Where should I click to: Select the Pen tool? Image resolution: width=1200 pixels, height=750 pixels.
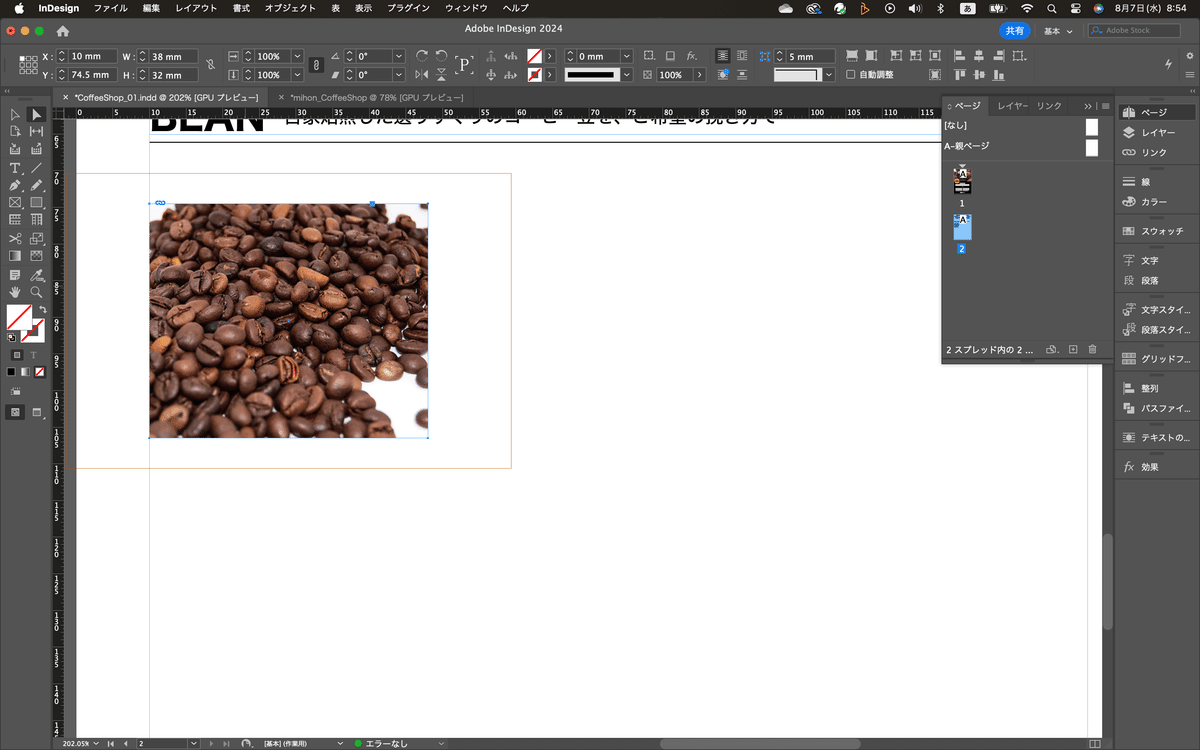15,185
